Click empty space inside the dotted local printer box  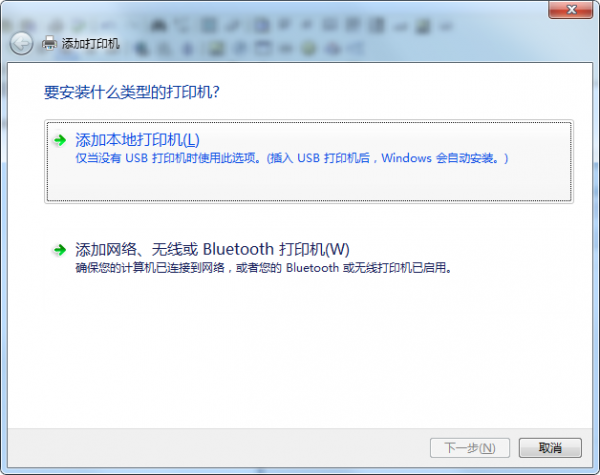pyautogui.click(x=308, y=183)
